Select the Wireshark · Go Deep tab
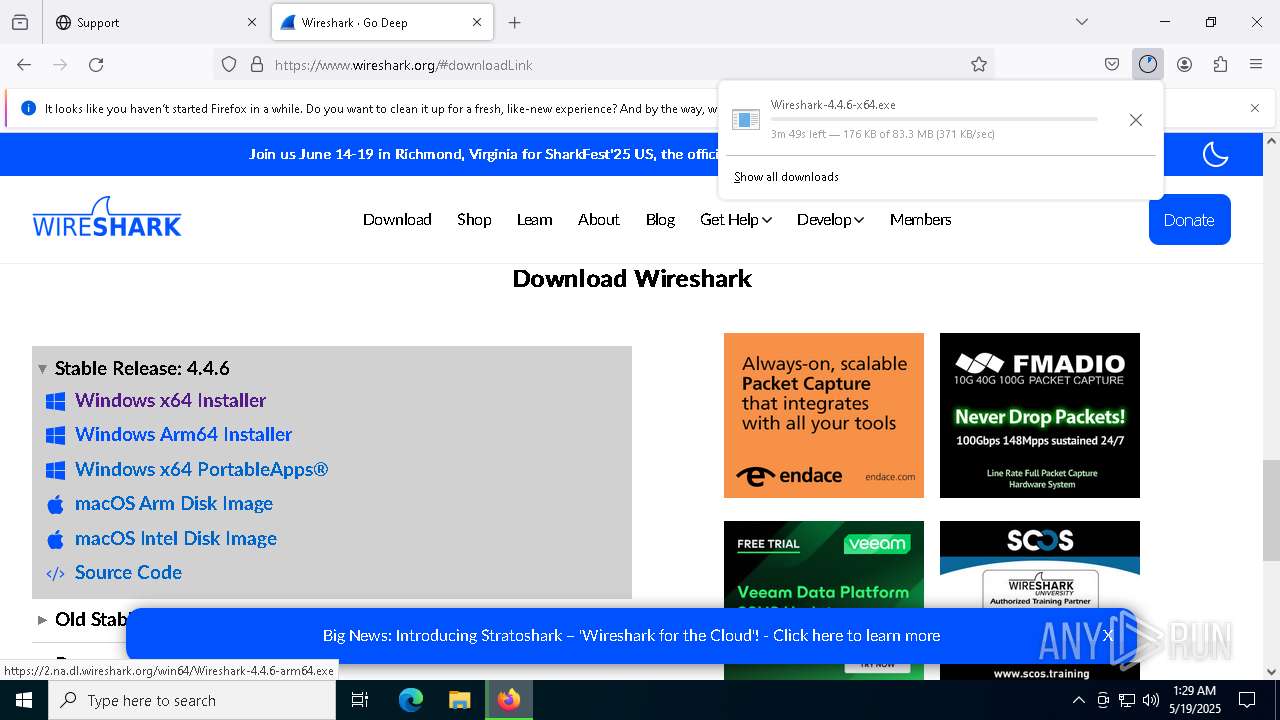This screenshot has height=720, width=1280. coord(381,22)
